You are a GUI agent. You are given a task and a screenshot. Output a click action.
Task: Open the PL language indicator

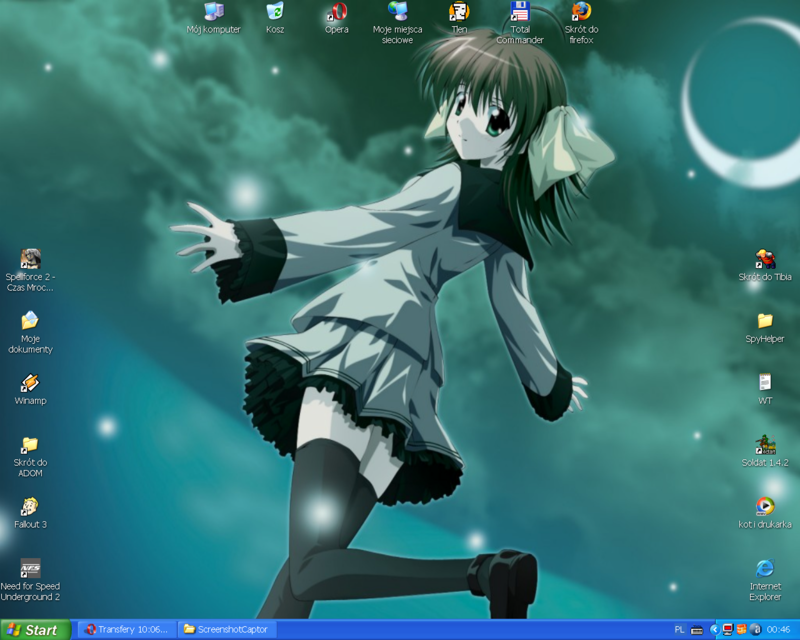[679, 630]
